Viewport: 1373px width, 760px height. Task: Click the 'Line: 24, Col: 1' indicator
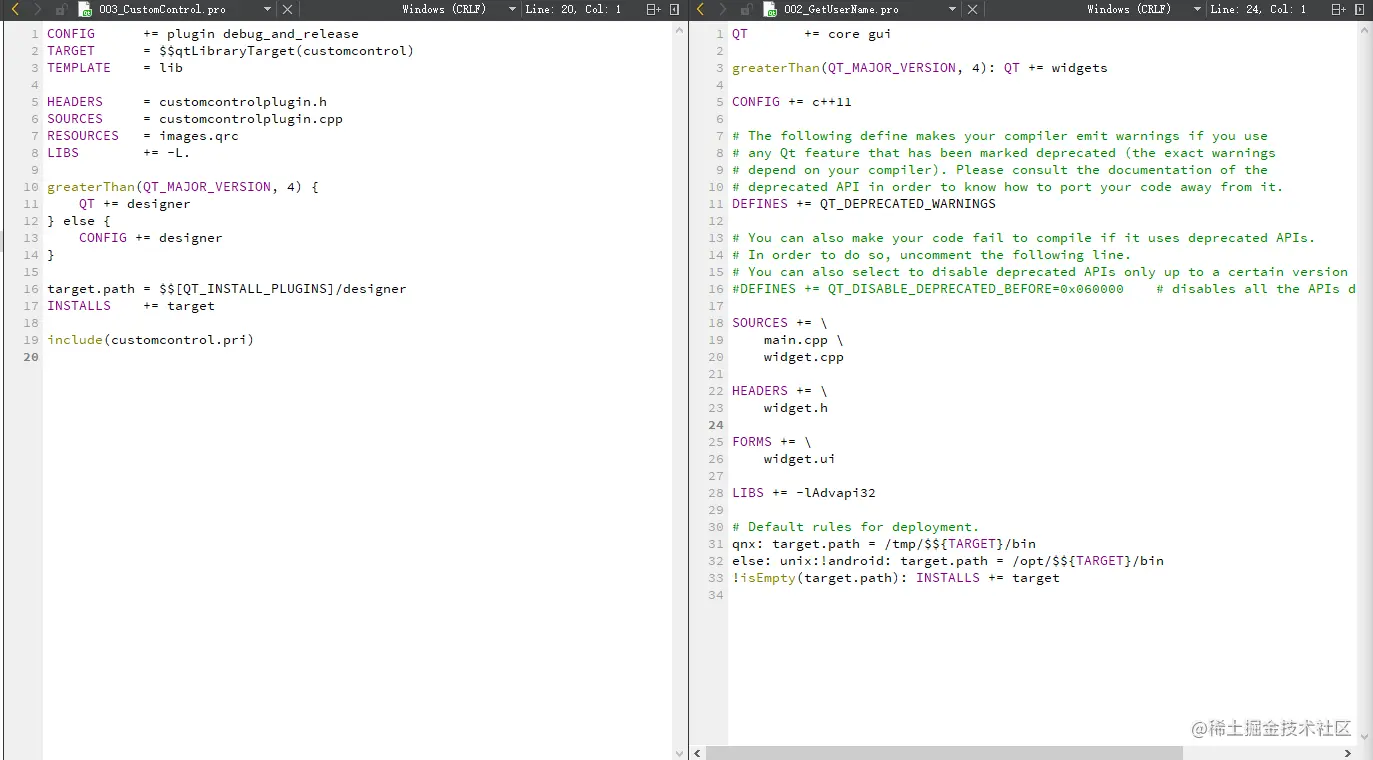pyautogui.click(x=1259, y=9)
